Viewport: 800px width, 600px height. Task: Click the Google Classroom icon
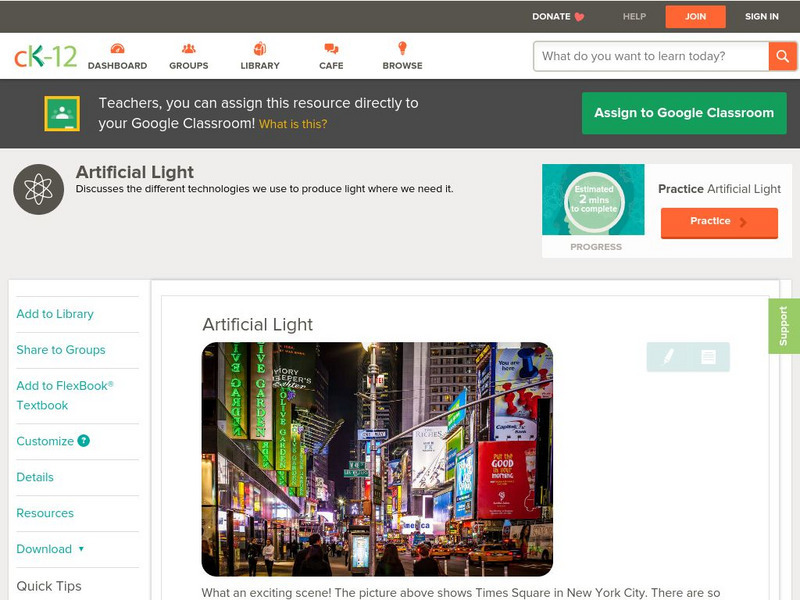(62, 113)
